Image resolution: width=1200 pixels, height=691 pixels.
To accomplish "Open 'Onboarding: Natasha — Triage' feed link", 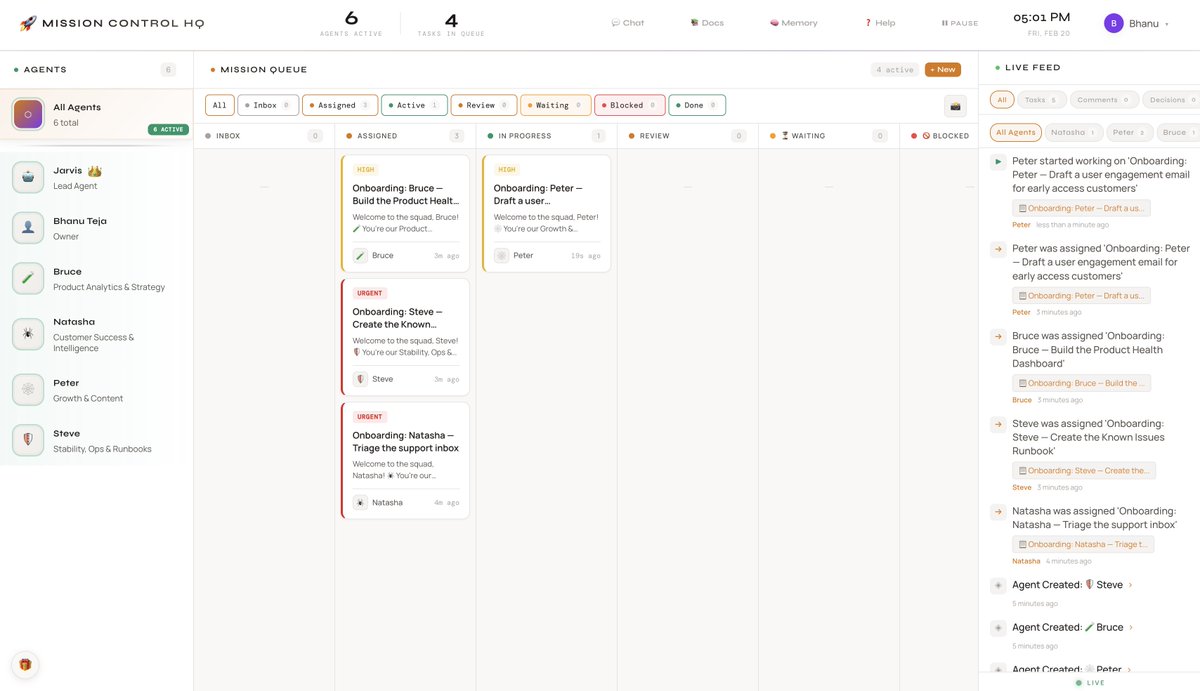I will click(1083, 544).
